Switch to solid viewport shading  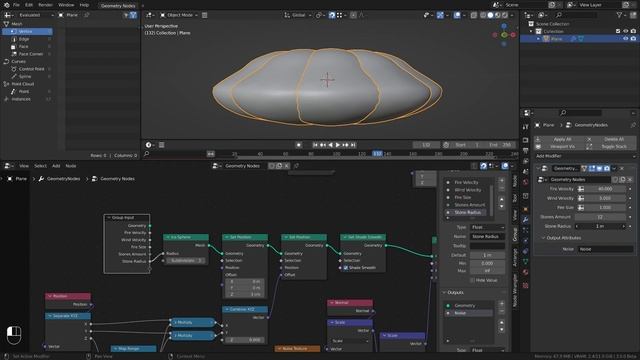(x=490, y=15)
